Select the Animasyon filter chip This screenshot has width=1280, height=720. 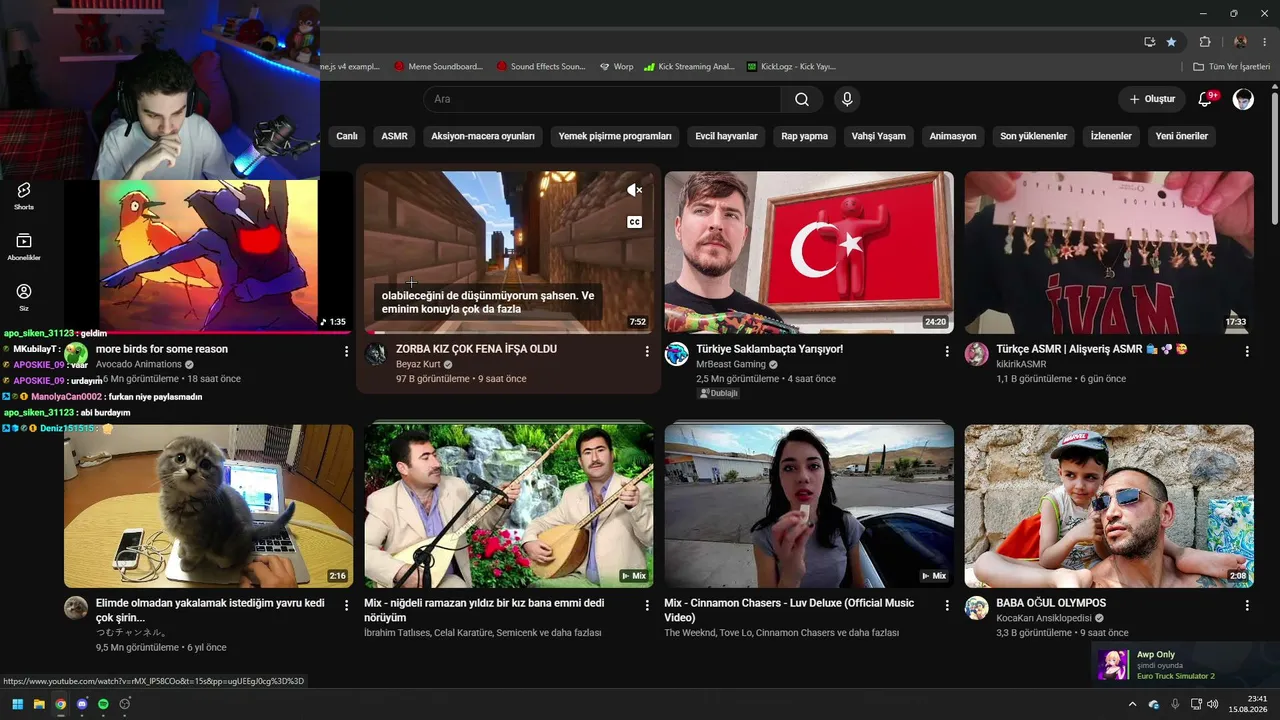tap(953, 136)
